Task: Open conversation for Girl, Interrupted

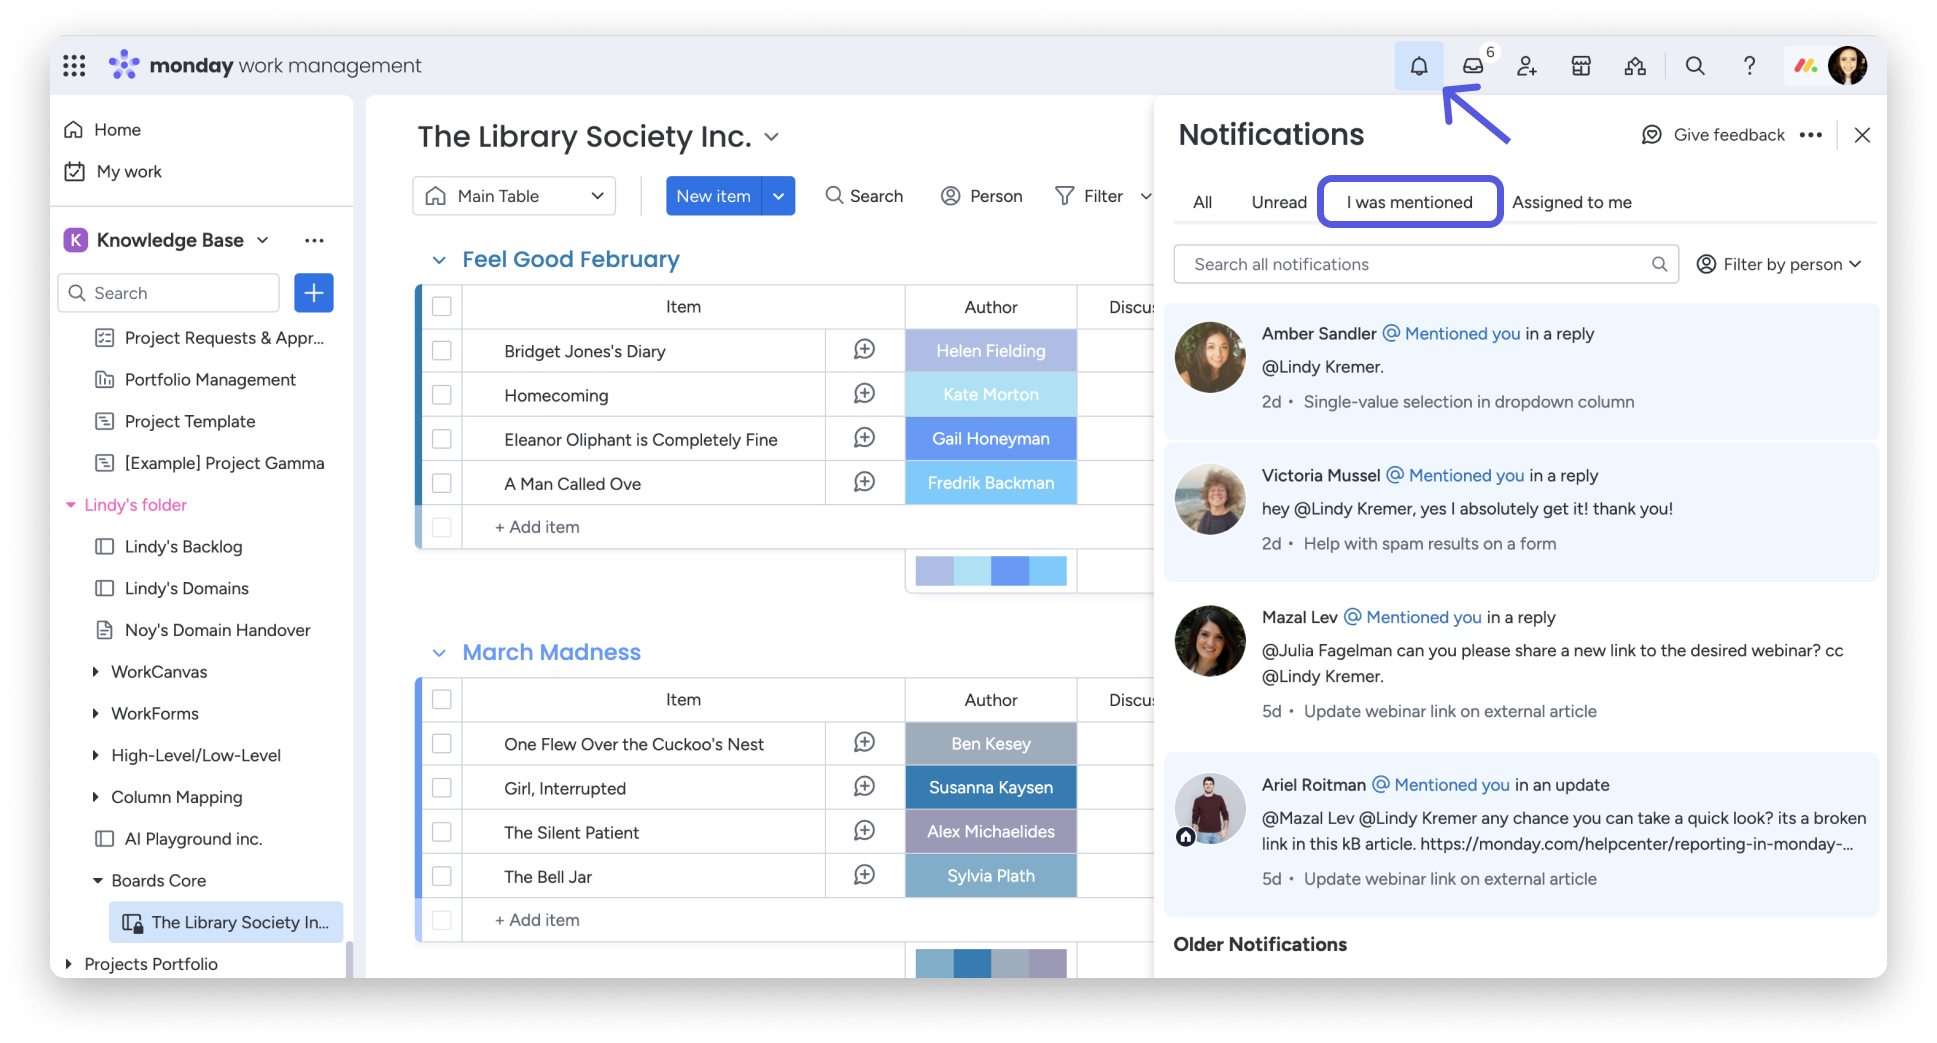Action: [x=865, y=787]
